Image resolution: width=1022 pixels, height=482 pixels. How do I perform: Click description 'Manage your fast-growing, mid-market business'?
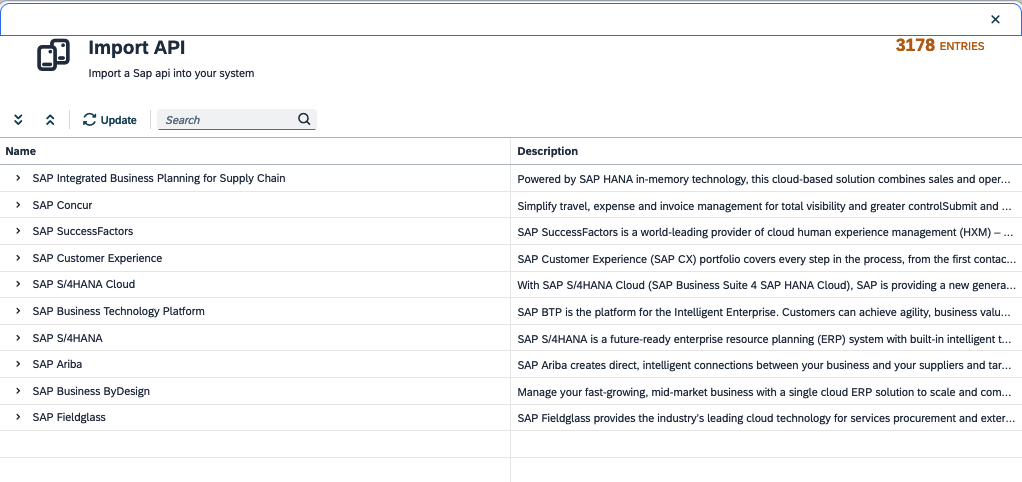pos(766,392)
